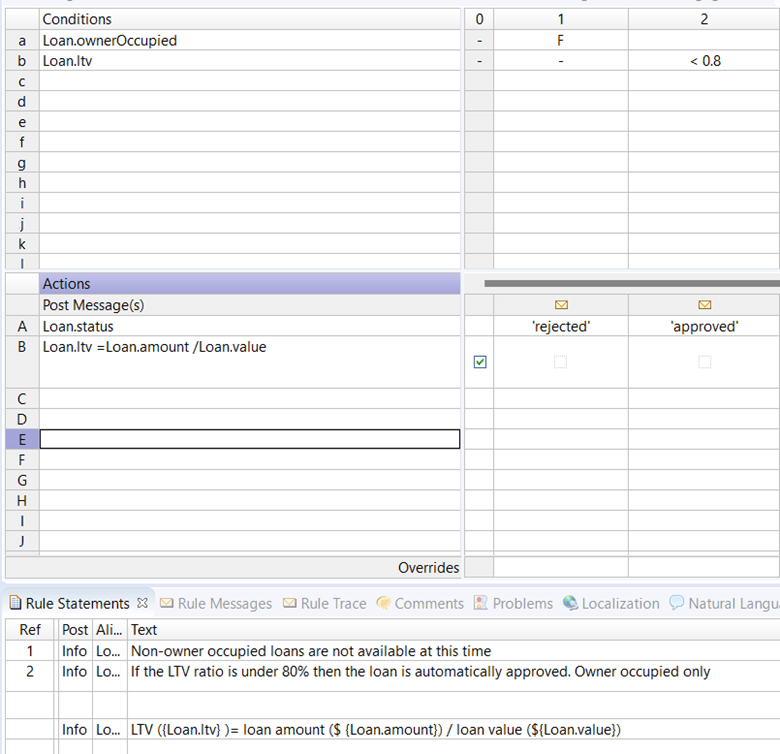Click the Rule Messages envelope tab icon
The height and width of the screenshot is (754, 780).
(166, 603)
